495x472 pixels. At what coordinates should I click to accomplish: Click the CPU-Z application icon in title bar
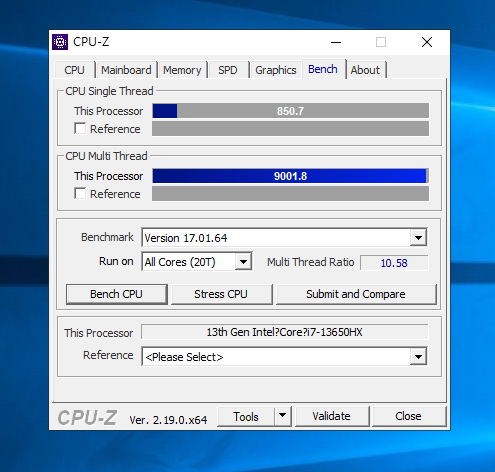(x=60, y=42)
